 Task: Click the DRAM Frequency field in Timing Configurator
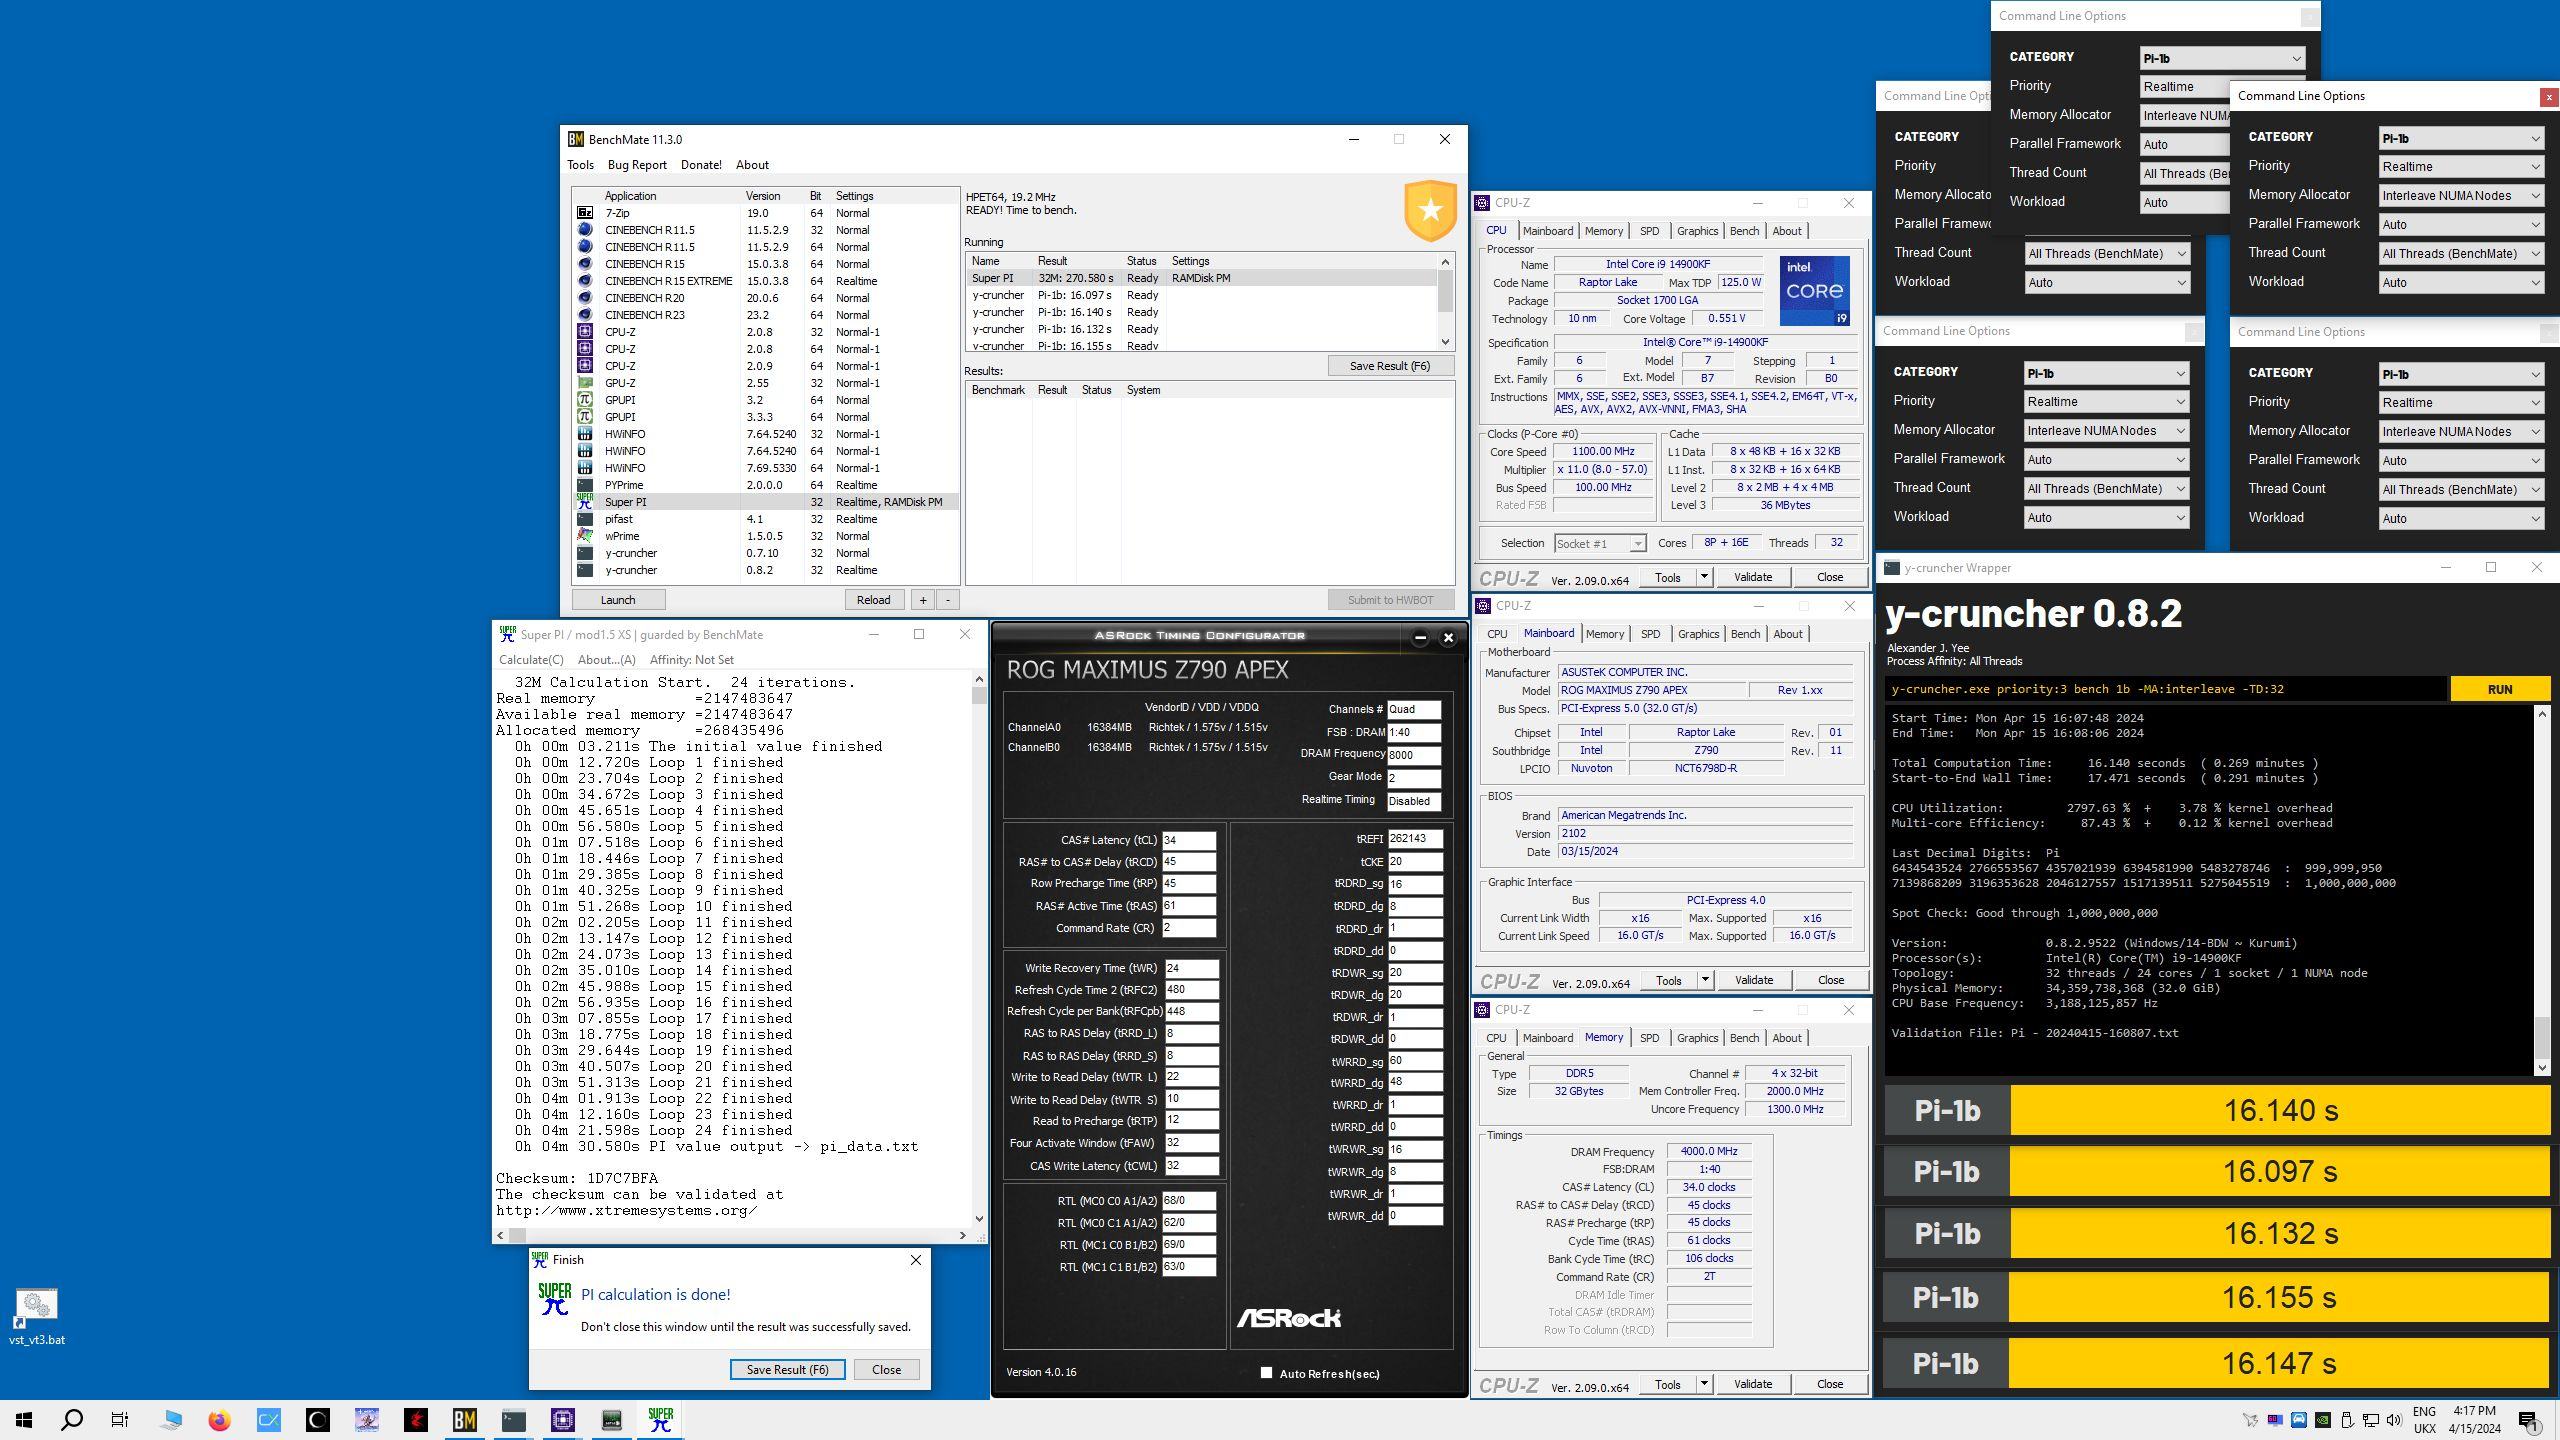(x=1413, y=755)
